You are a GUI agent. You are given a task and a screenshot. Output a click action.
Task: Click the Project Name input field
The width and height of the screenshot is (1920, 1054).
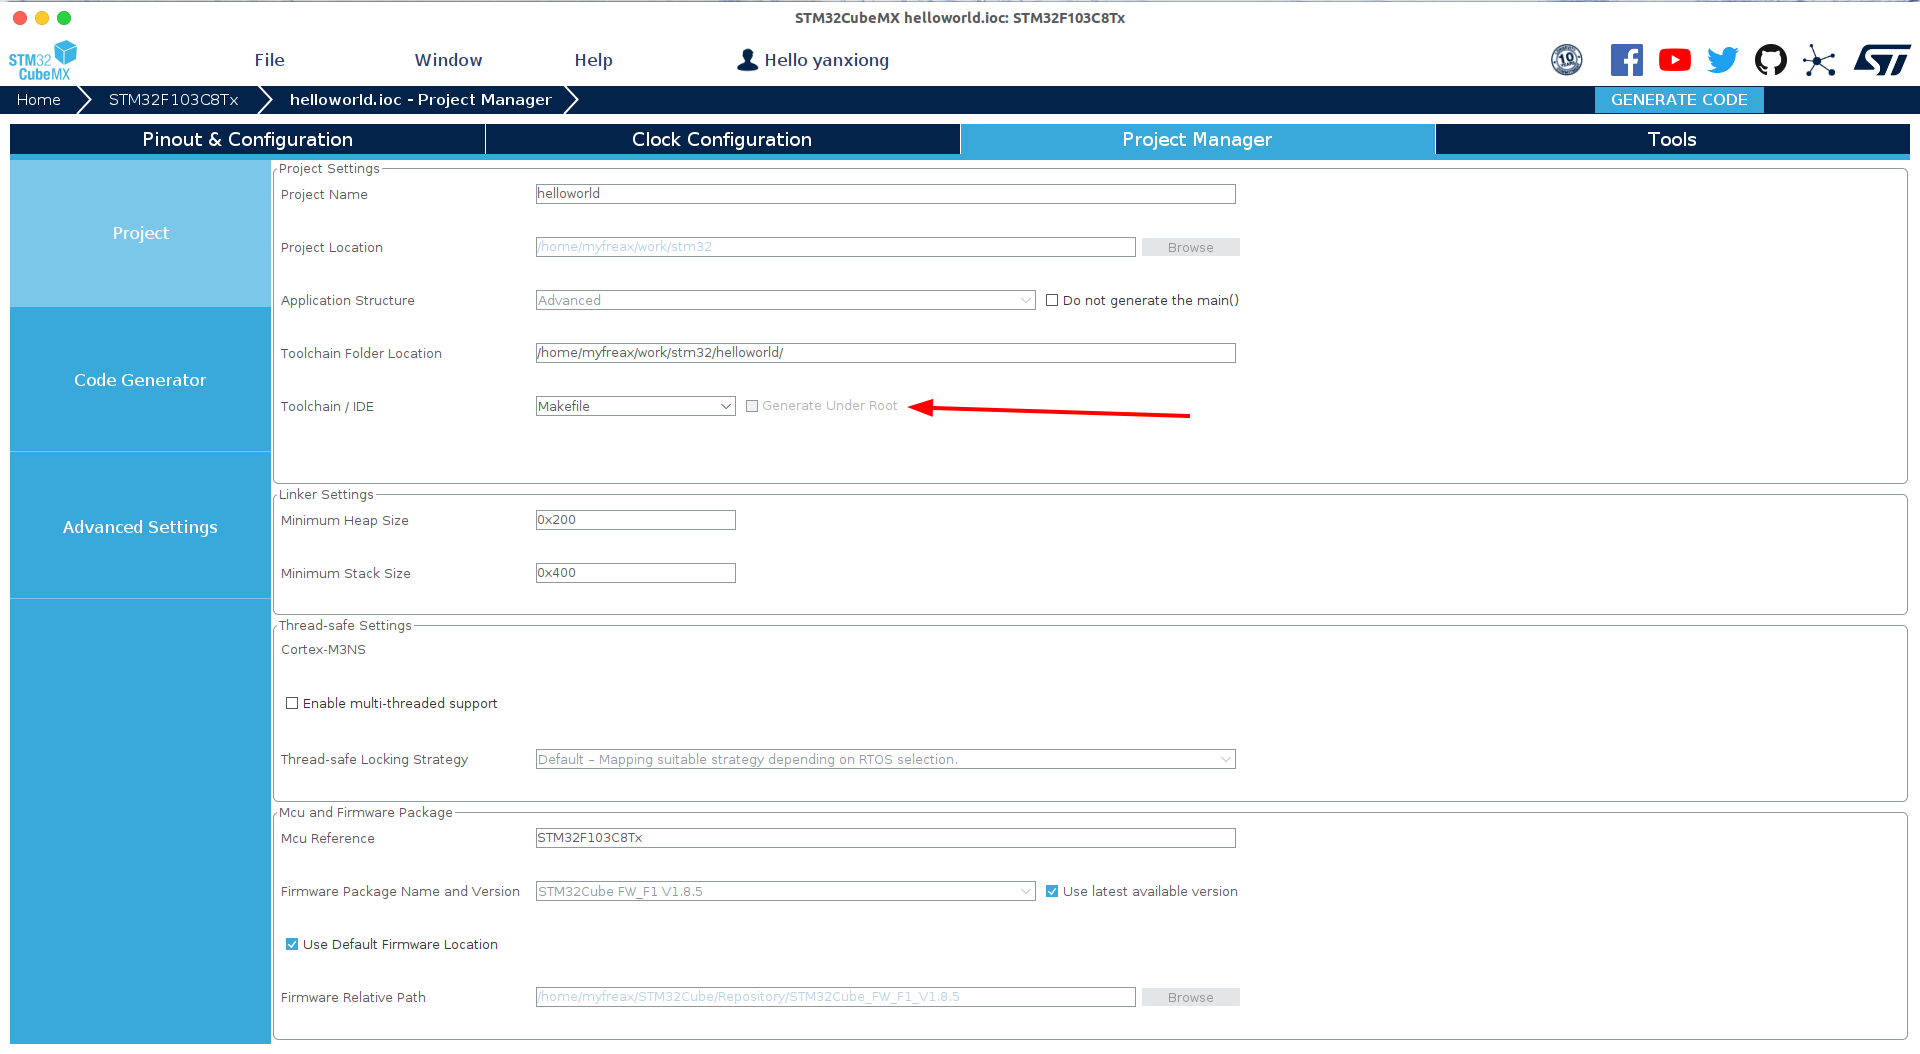886,194
